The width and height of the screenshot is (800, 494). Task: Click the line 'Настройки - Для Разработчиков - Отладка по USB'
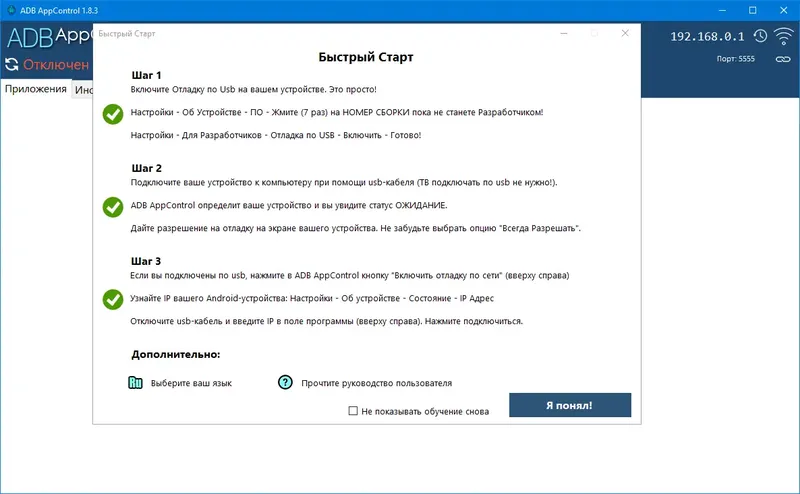tap(276, 135)
